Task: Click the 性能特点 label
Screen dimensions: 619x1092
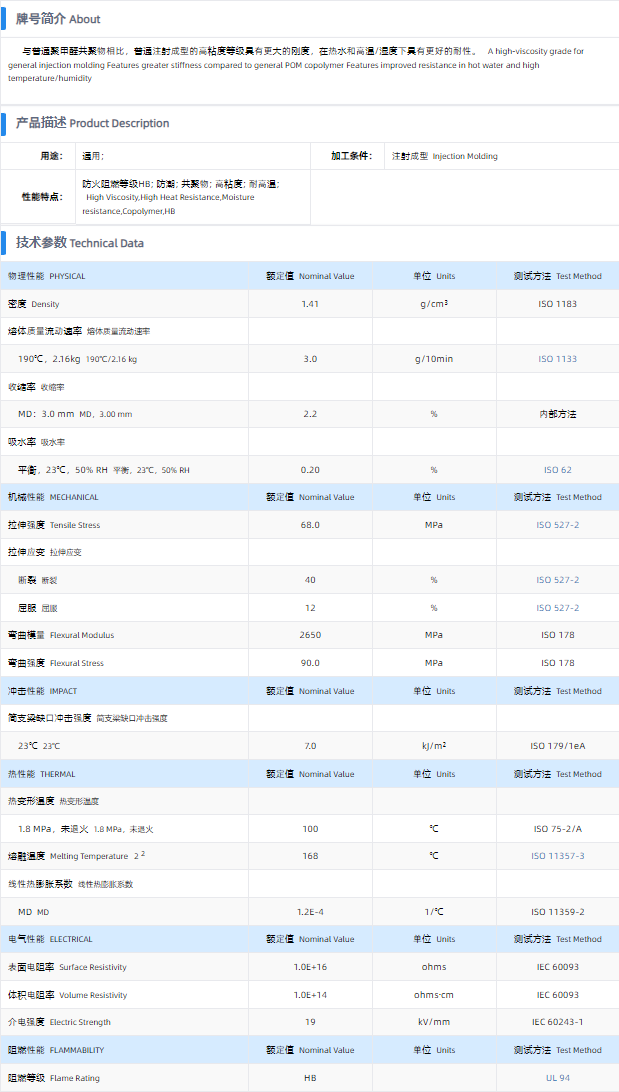Action: pos(42,197)
